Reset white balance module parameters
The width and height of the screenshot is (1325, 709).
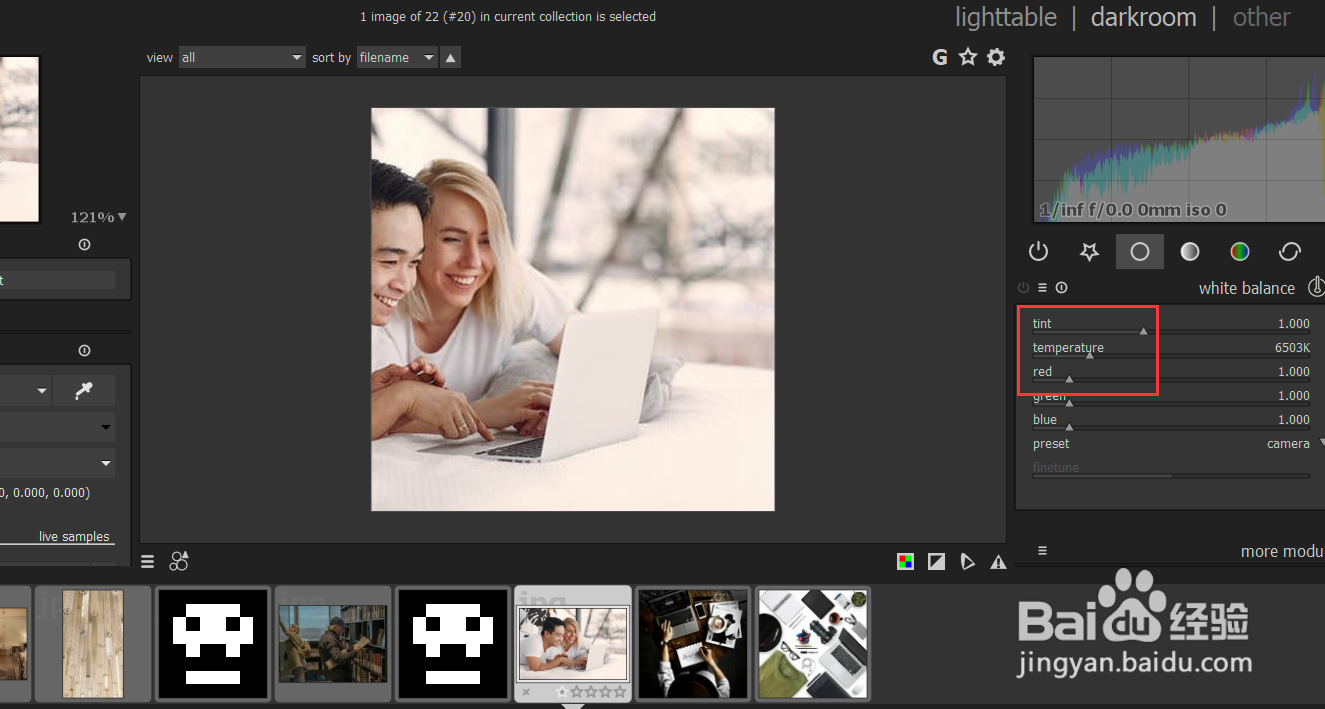coord(1062,288)
